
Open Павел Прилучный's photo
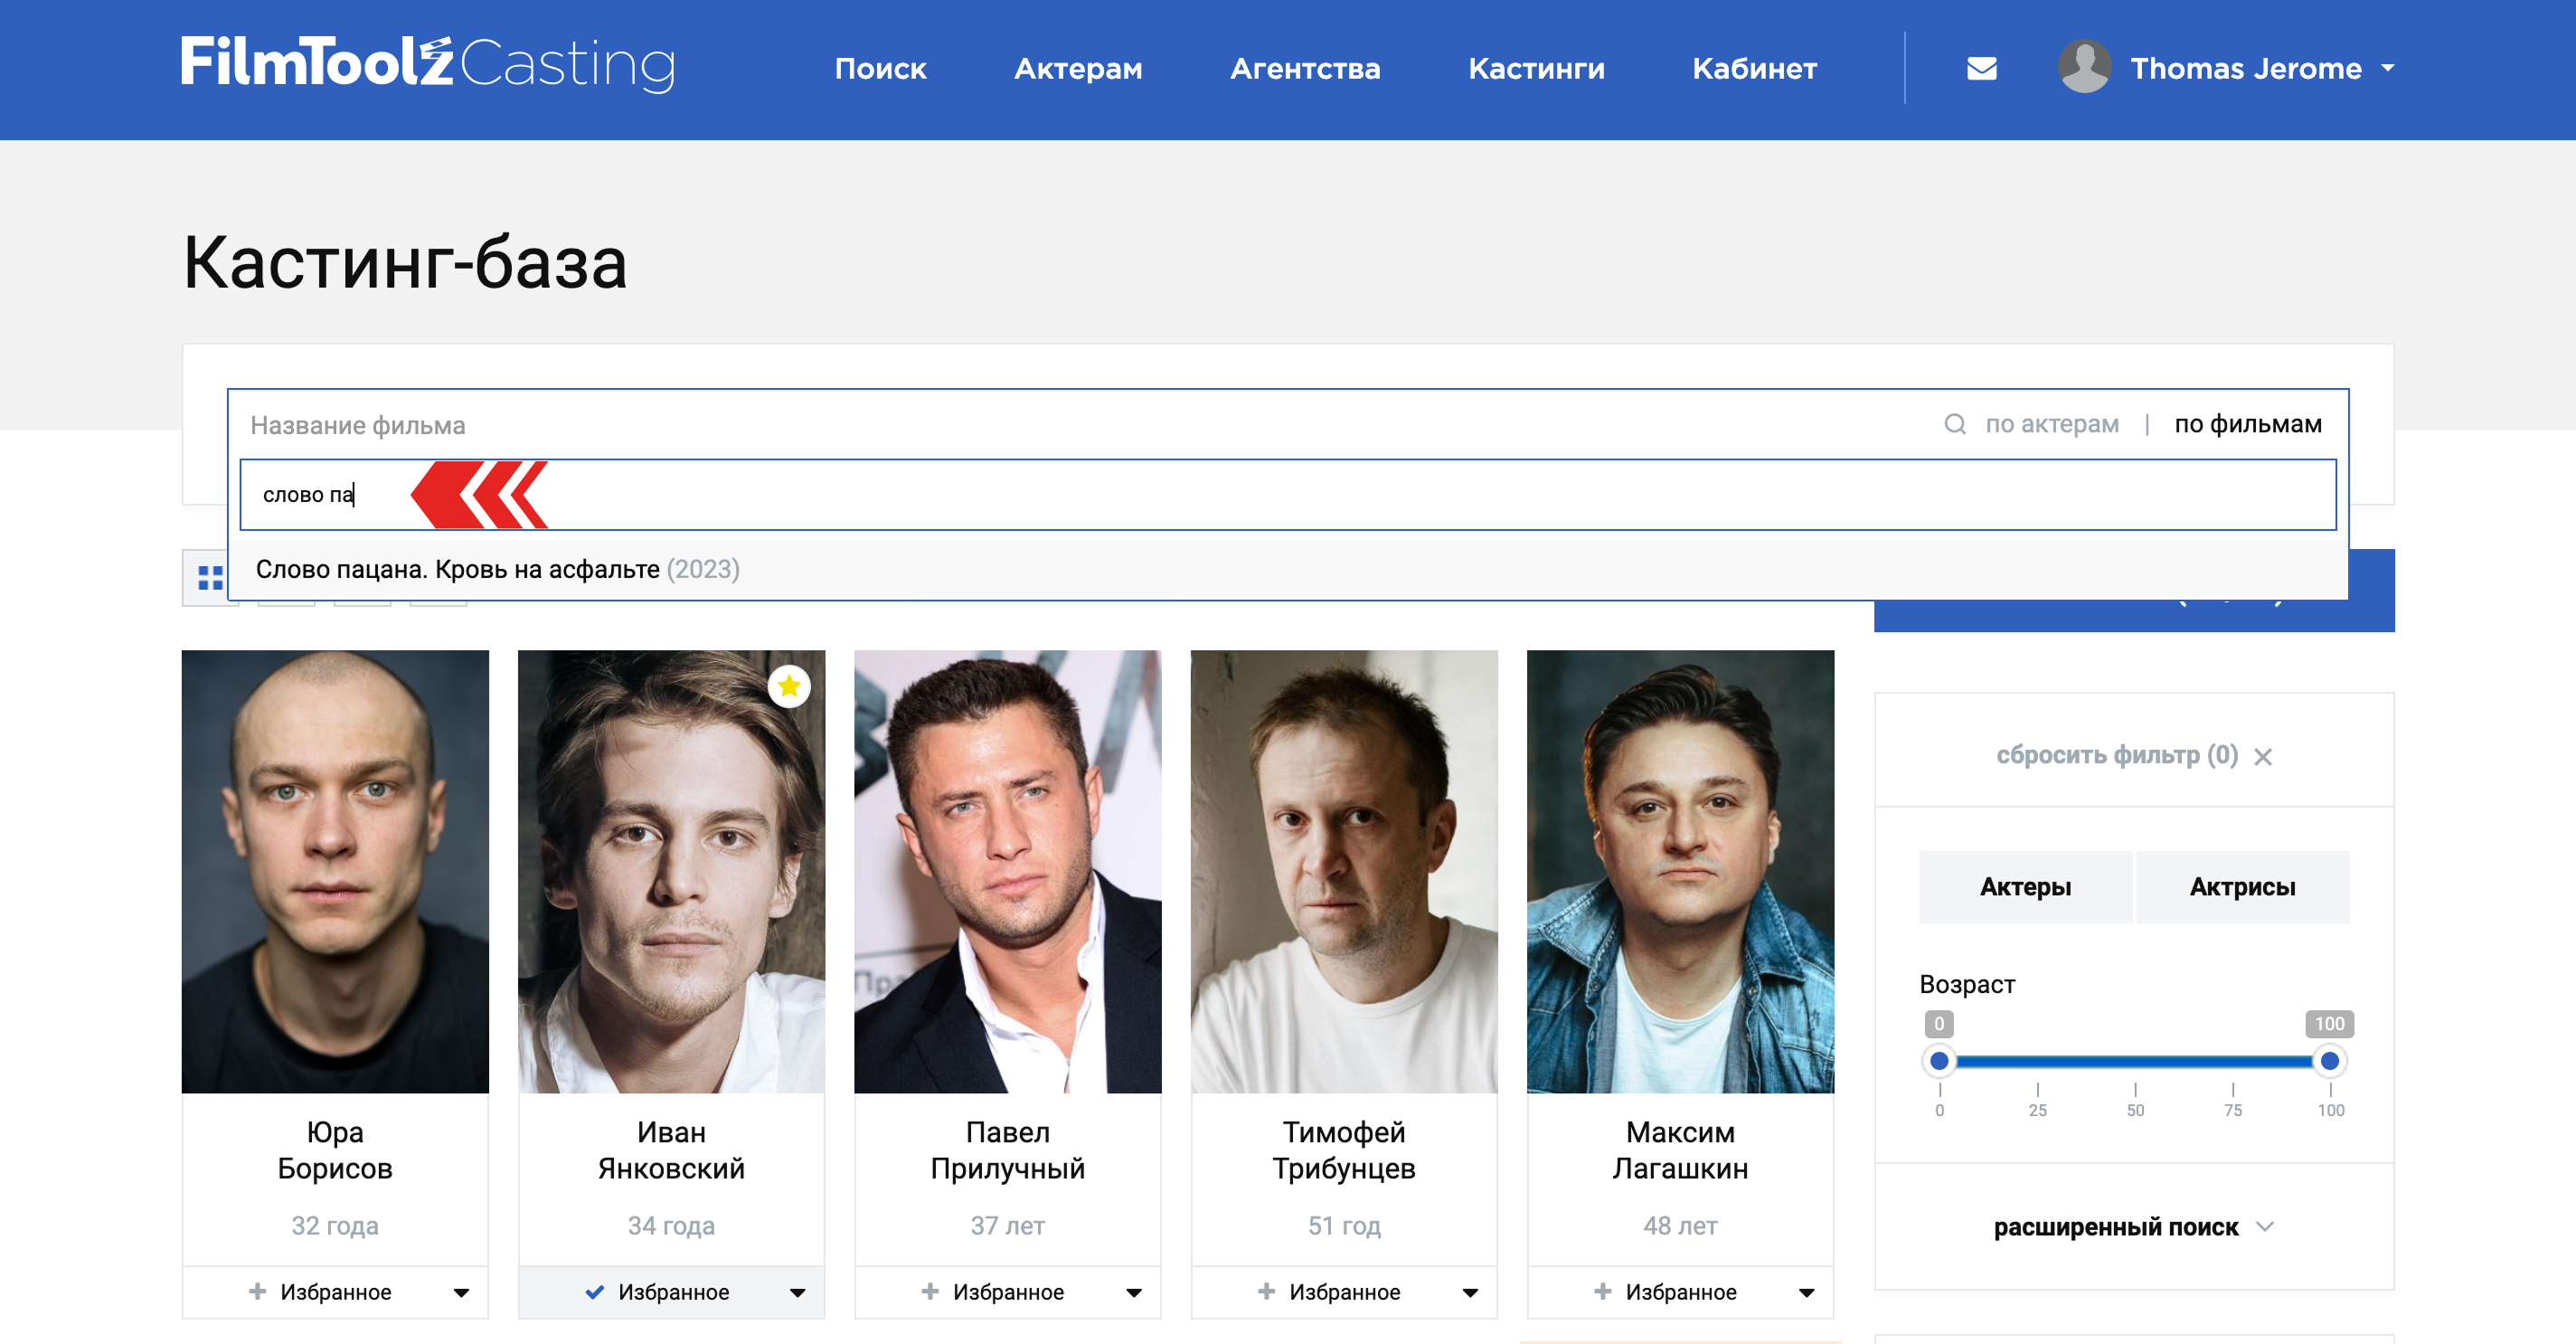(x=1007, y=871)
